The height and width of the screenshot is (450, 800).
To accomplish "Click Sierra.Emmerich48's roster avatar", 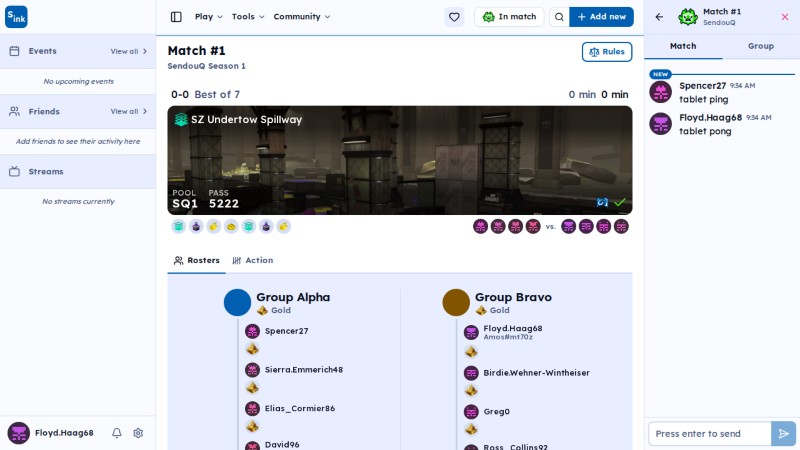I will [253, 370].
